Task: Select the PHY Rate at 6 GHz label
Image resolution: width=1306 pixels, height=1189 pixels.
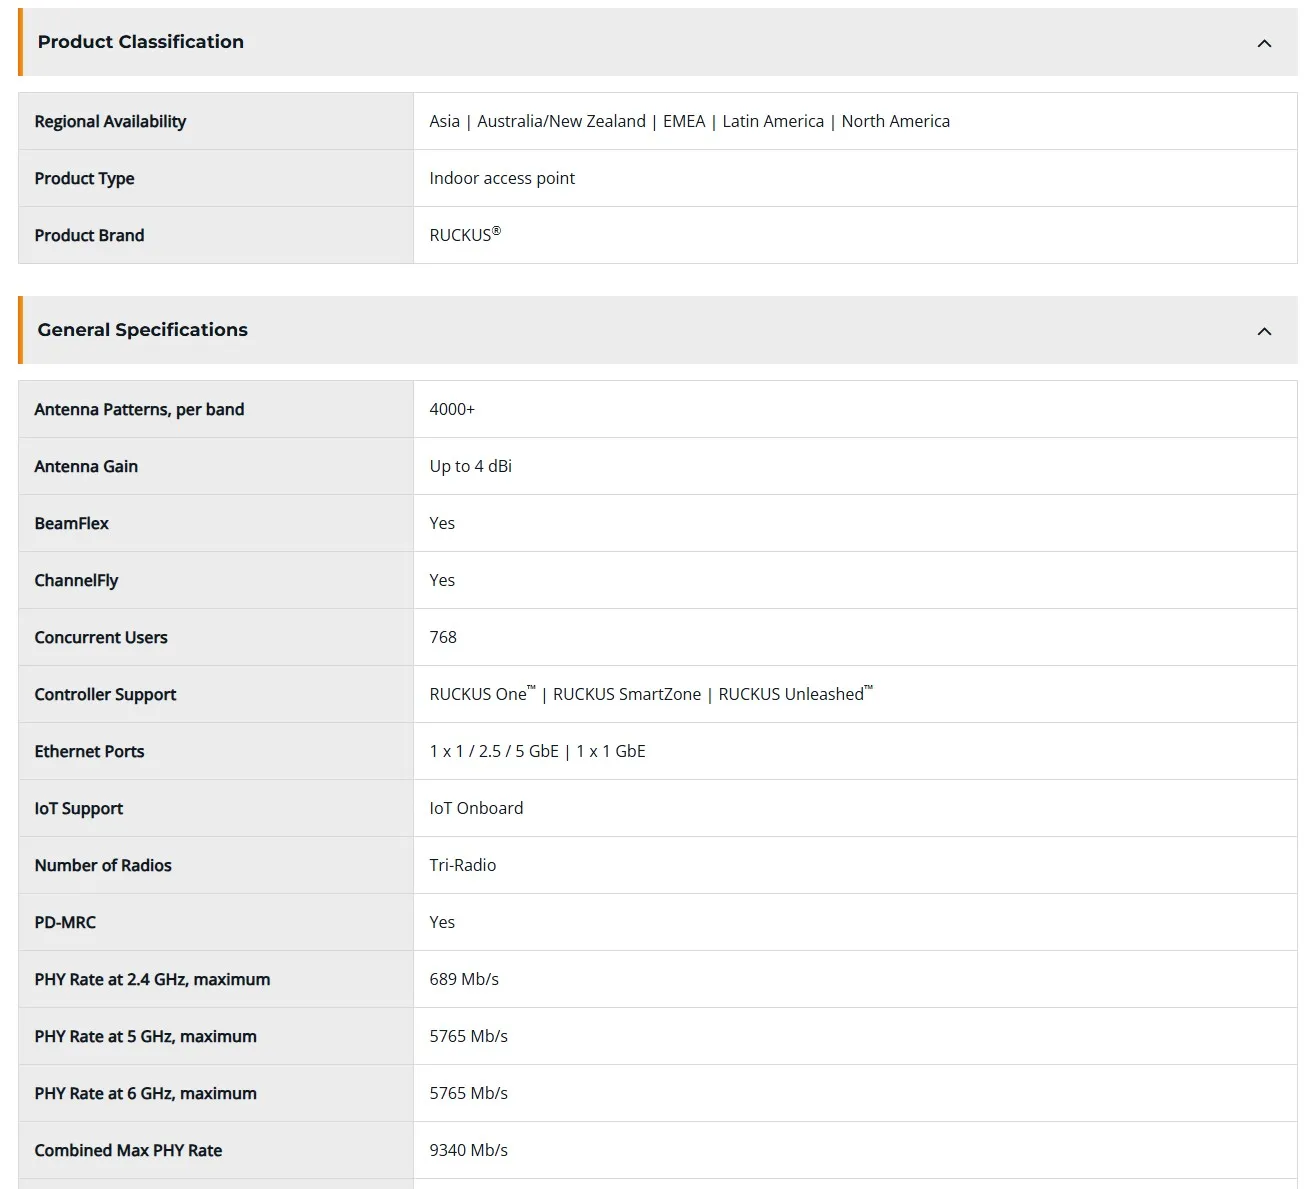Action: [x=145, y=1094]
